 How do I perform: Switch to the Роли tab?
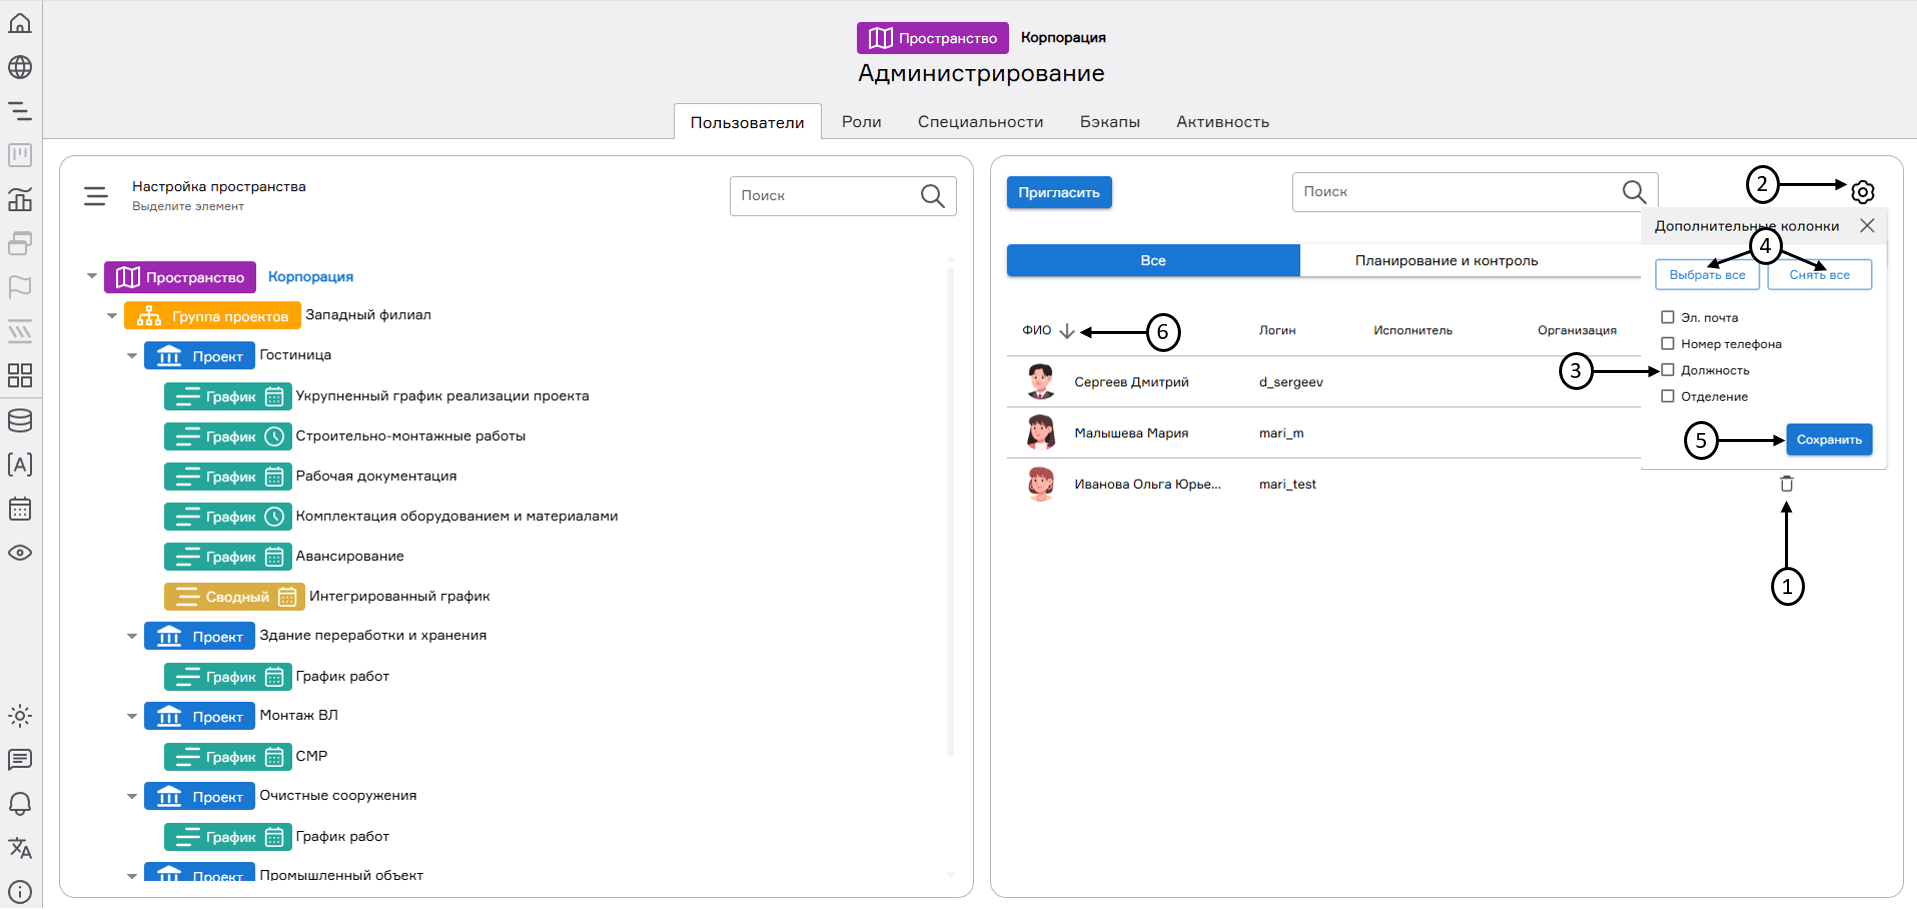click(861, 122)
